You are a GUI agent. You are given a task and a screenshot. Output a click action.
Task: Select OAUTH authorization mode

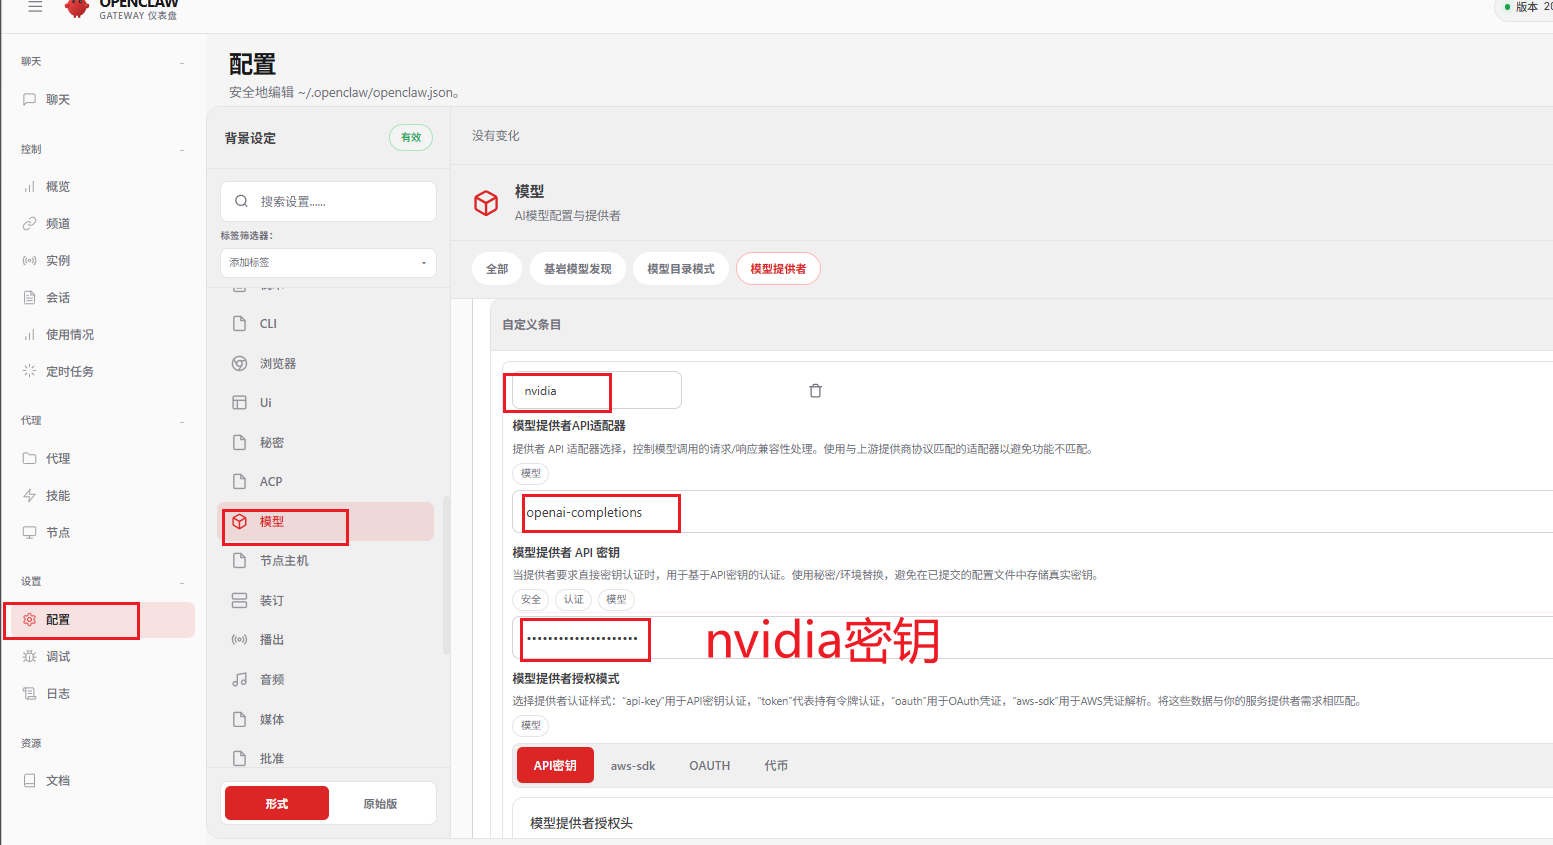(x=709, y=766)
